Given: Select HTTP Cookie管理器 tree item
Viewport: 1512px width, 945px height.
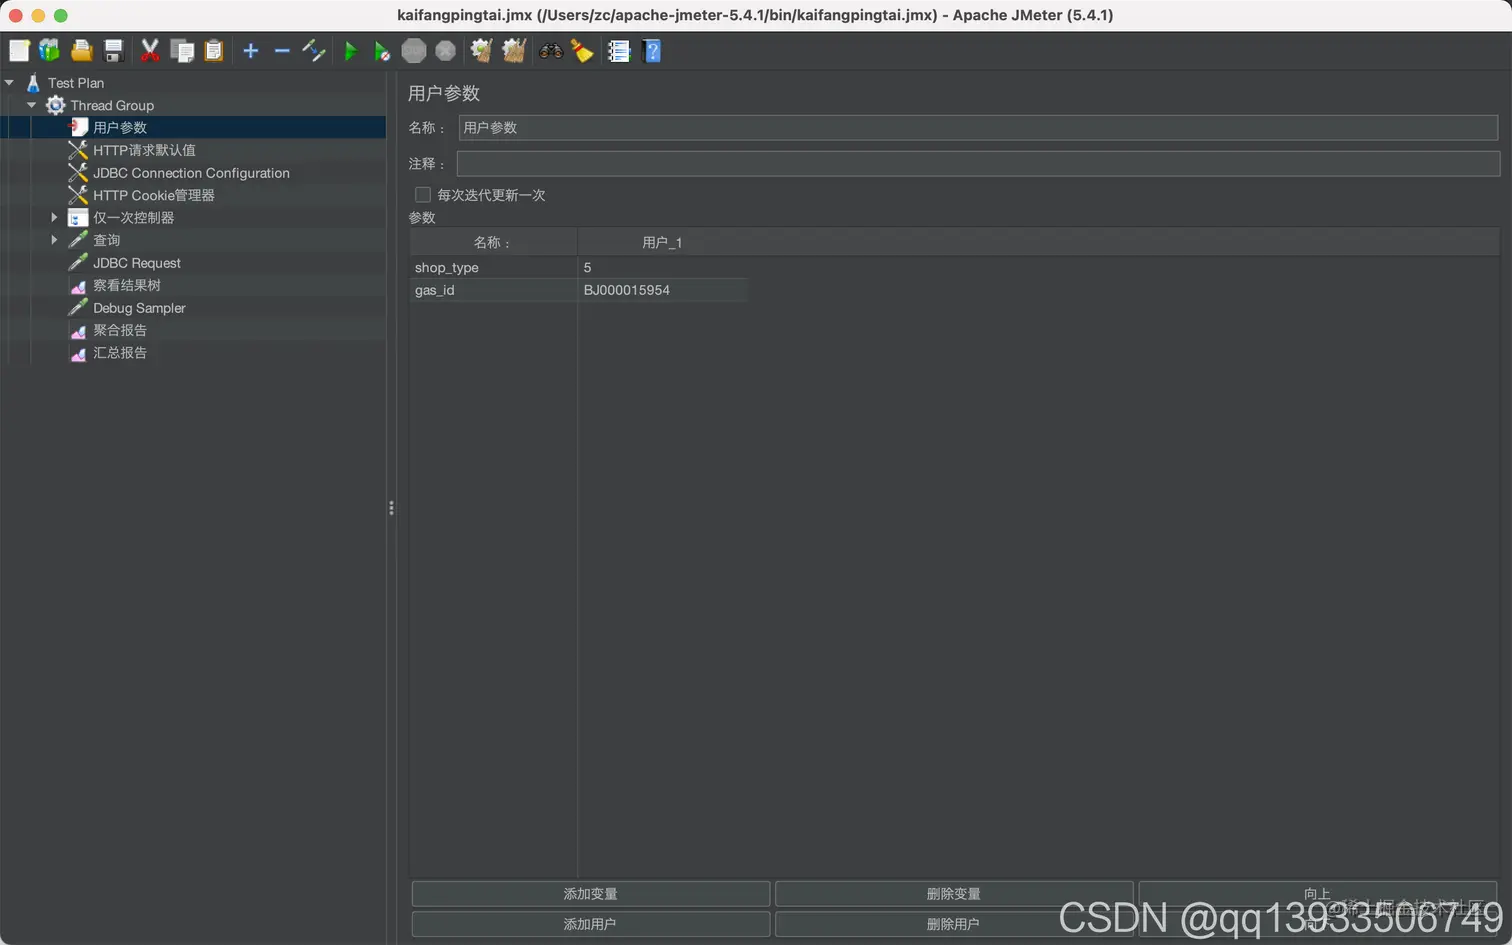Looking at the screenshot, I should tap(154, 195).
